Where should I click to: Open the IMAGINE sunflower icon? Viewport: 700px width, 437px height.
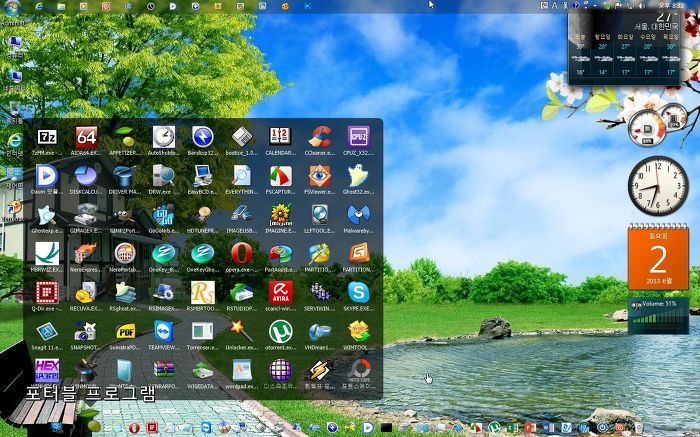[281, 215]
